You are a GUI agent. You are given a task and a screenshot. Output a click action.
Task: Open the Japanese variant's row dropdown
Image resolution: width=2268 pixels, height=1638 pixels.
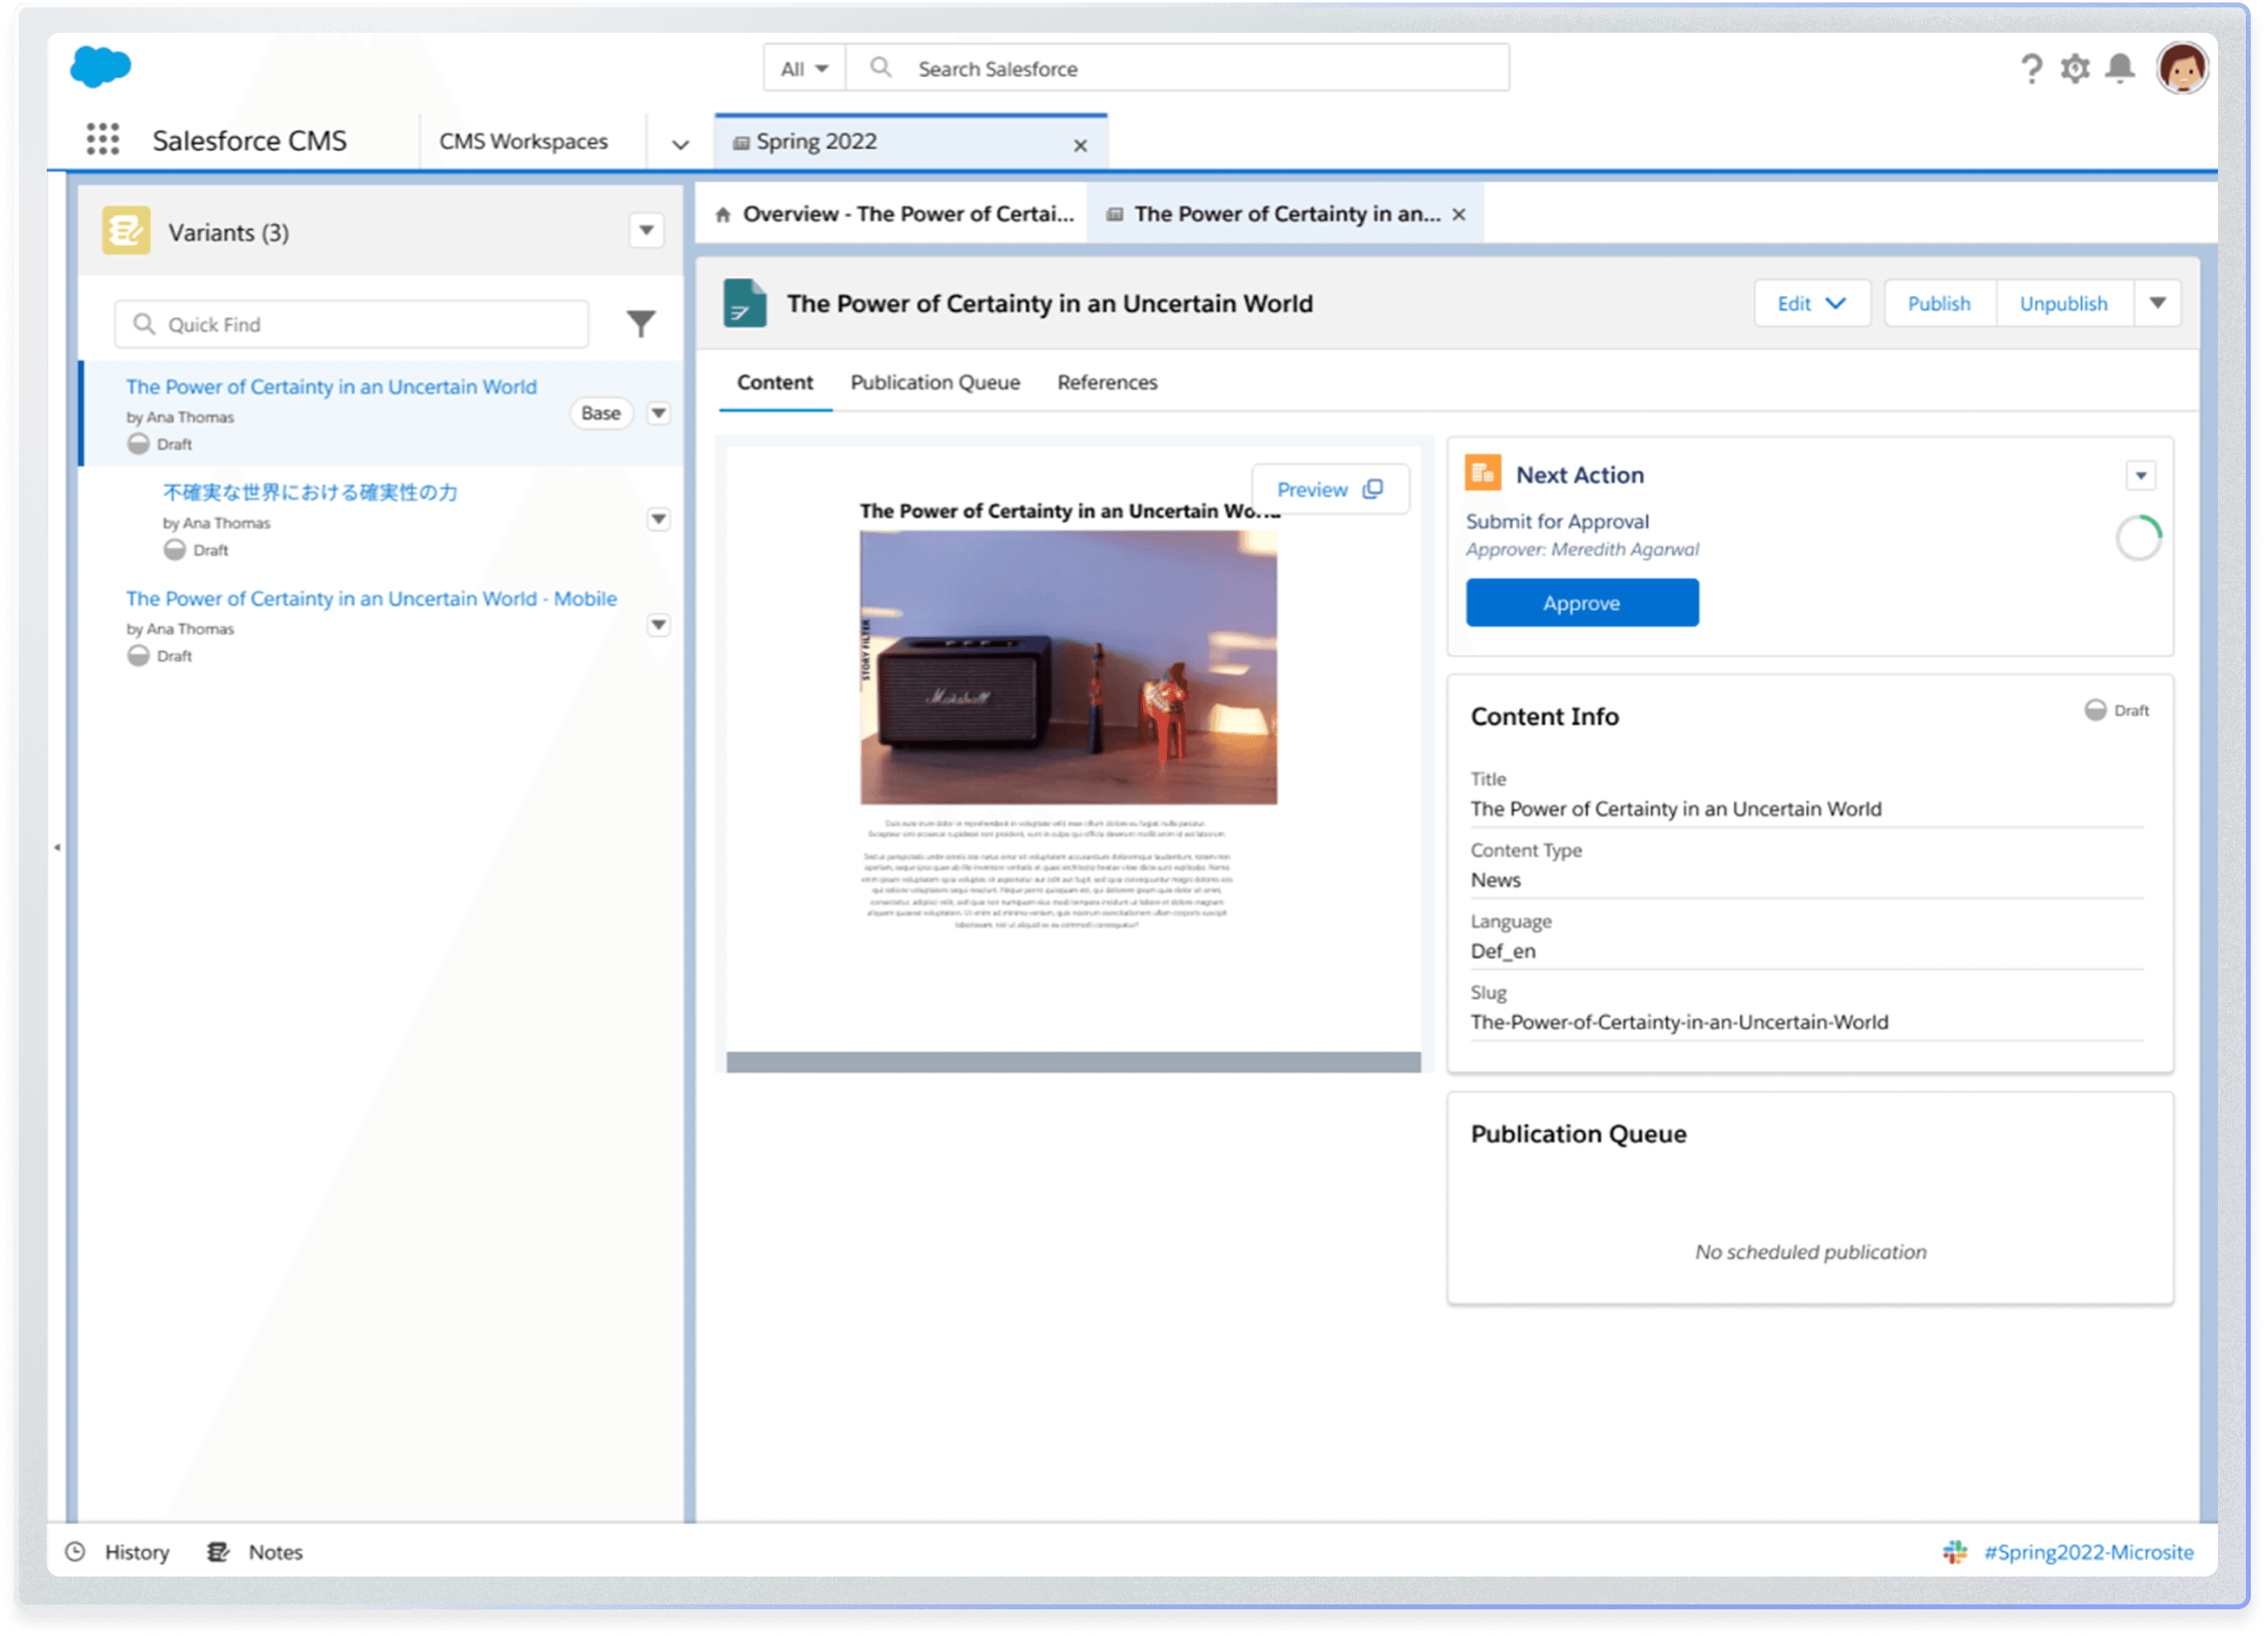coord(658,519)
